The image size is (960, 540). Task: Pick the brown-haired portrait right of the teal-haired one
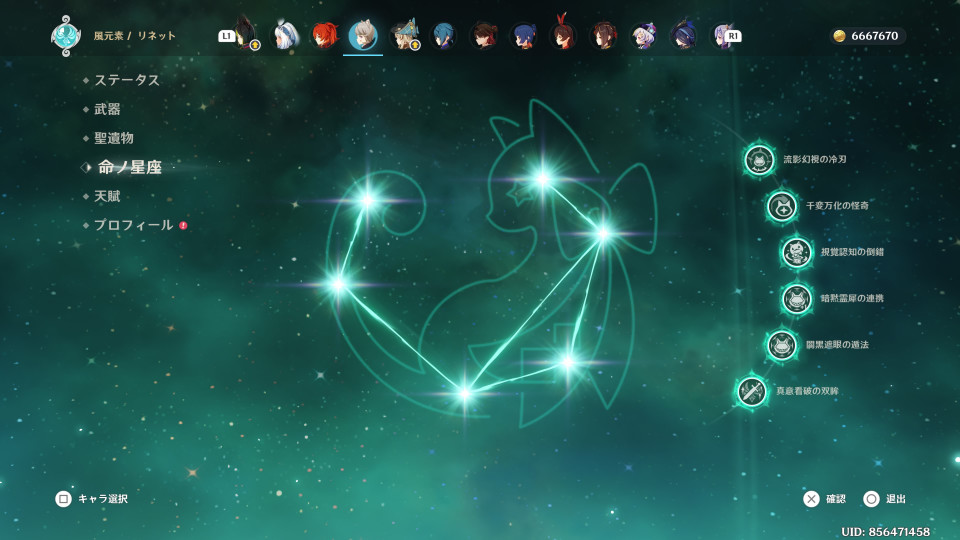click(x=484, y=36)
